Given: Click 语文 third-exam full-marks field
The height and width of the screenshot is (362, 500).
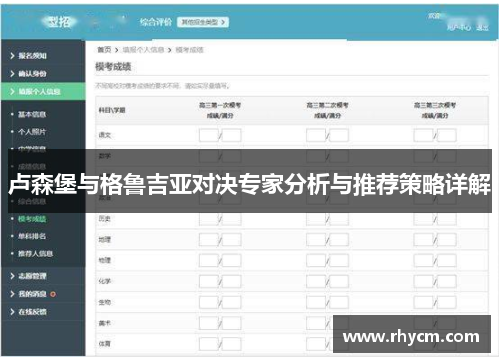Looking at the screenshot, I should (x=446, y=135).
